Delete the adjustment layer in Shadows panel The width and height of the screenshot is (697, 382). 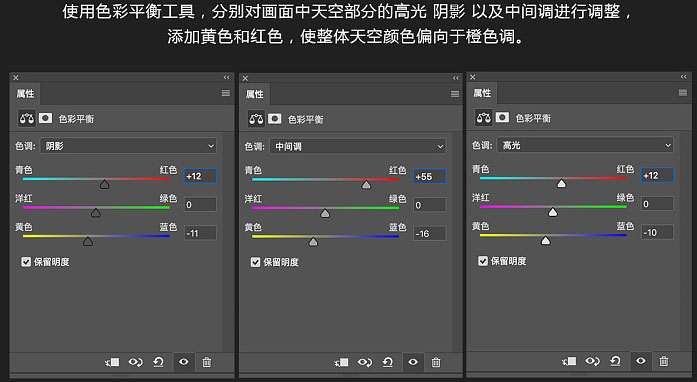(x=207, y=362)
